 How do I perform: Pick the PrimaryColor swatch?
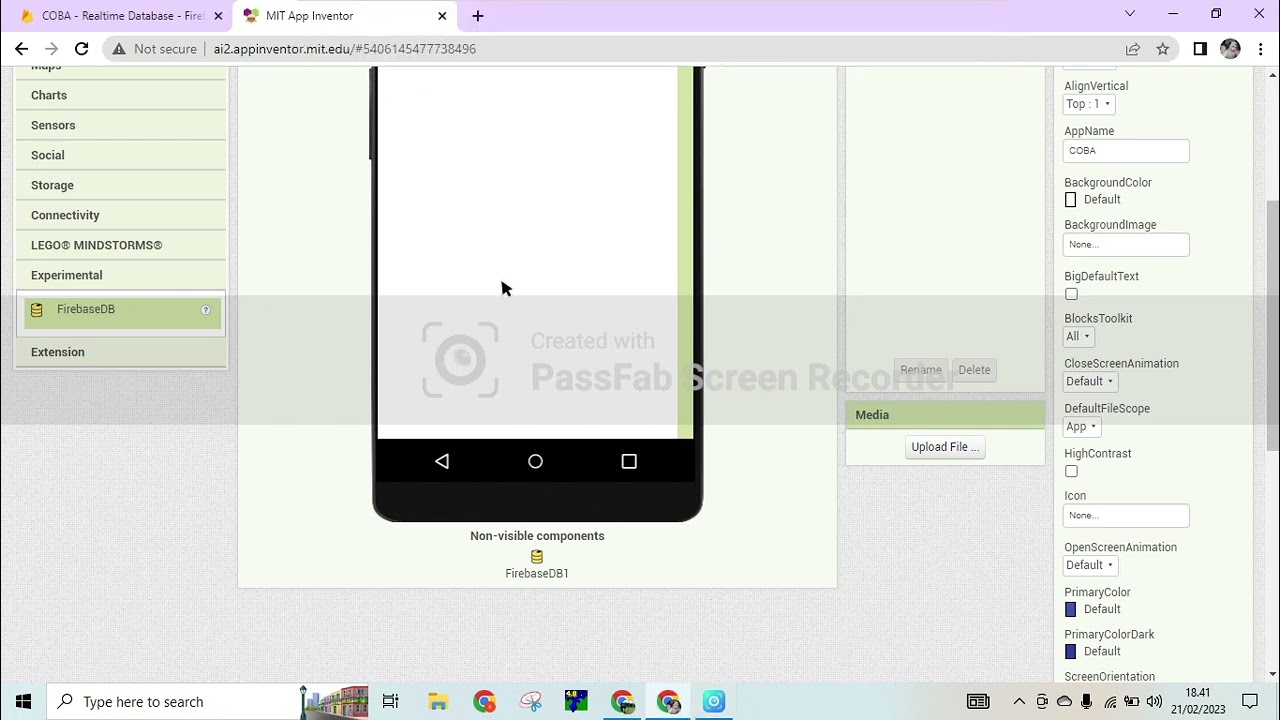coord(1070,609)
